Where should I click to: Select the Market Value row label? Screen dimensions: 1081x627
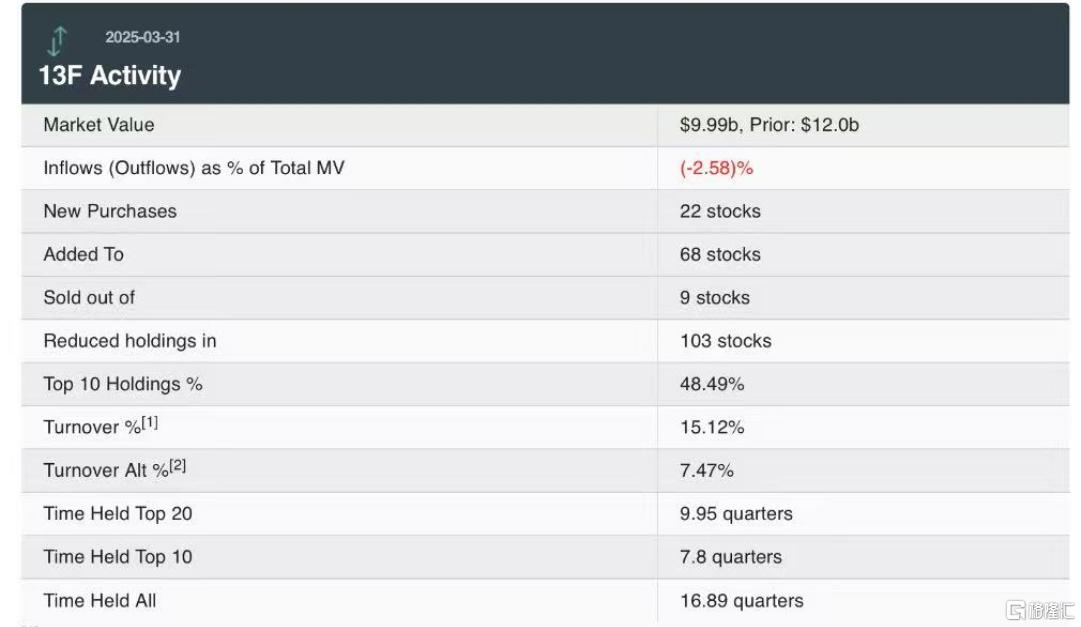(x=99, y=125)
